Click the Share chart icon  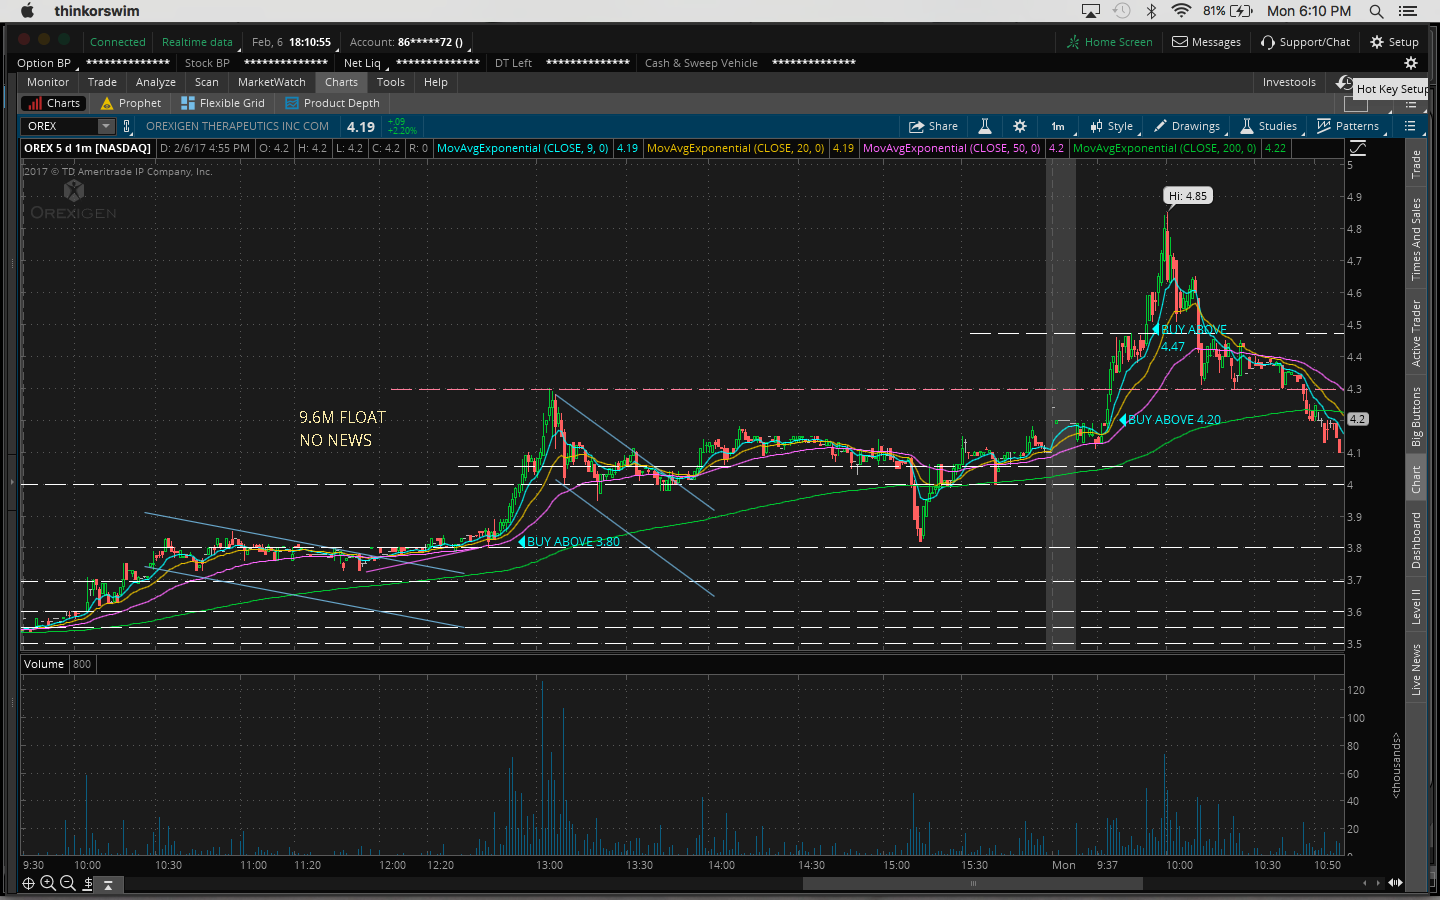coord(932,126)
